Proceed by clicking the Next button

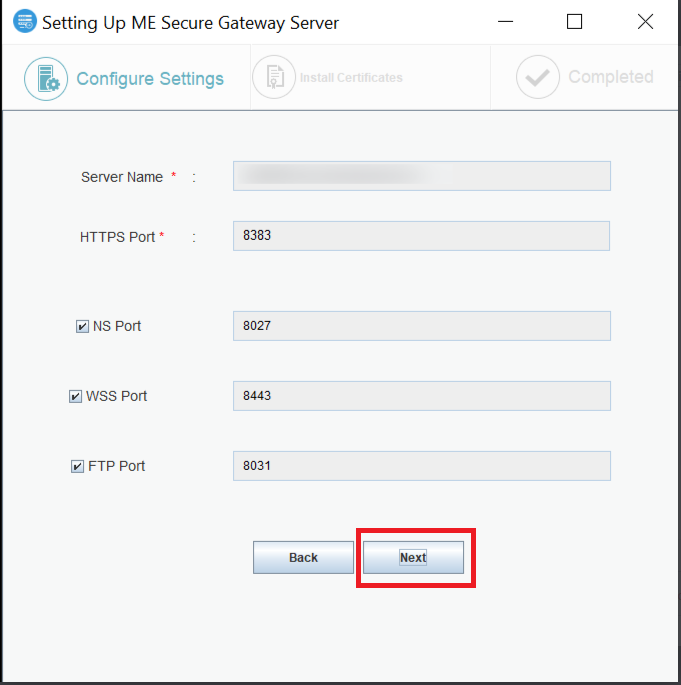click(x=413, y=558)
